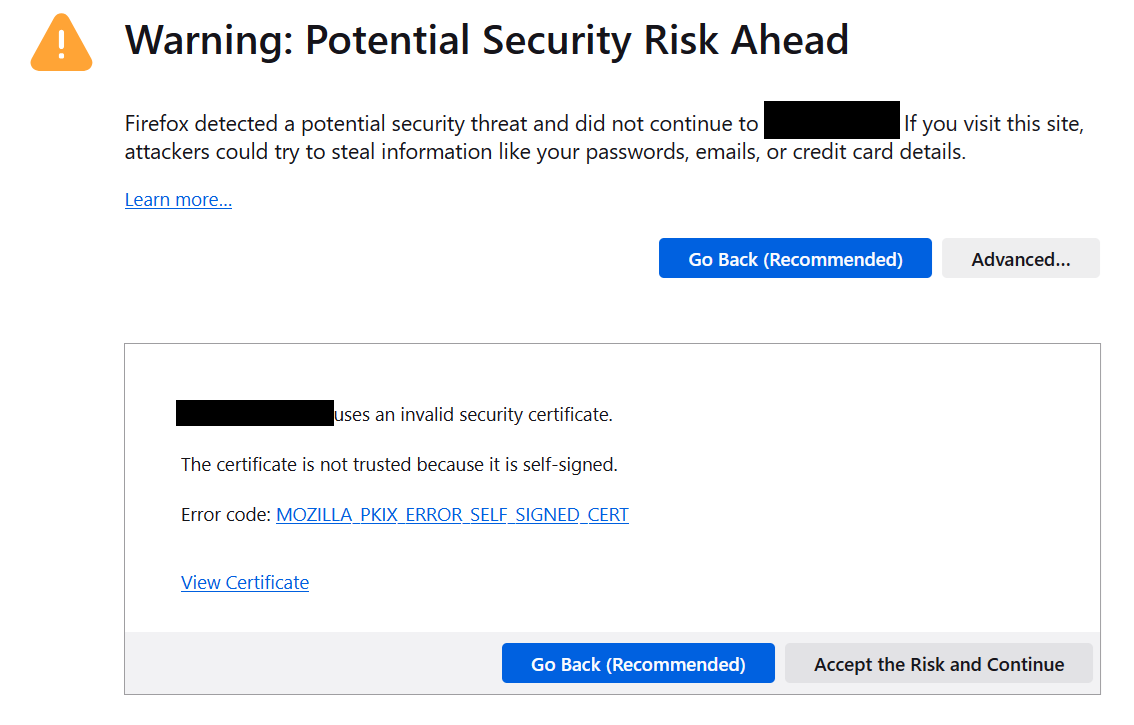Choose Accept the Risk and Continue
The height and width of the screenshot is (725, 1134).
tap(939, 663)
